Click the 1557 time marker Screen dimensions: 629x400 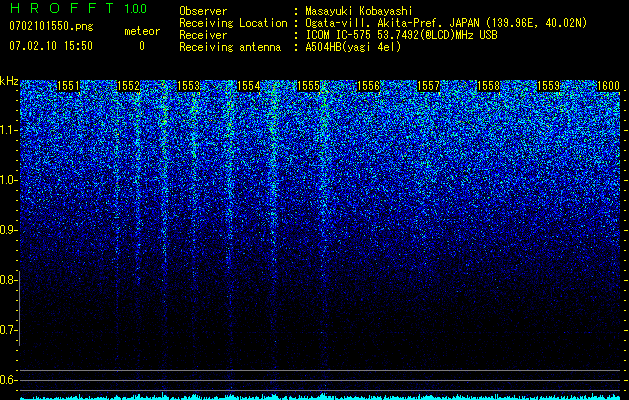tap(429, 86)
